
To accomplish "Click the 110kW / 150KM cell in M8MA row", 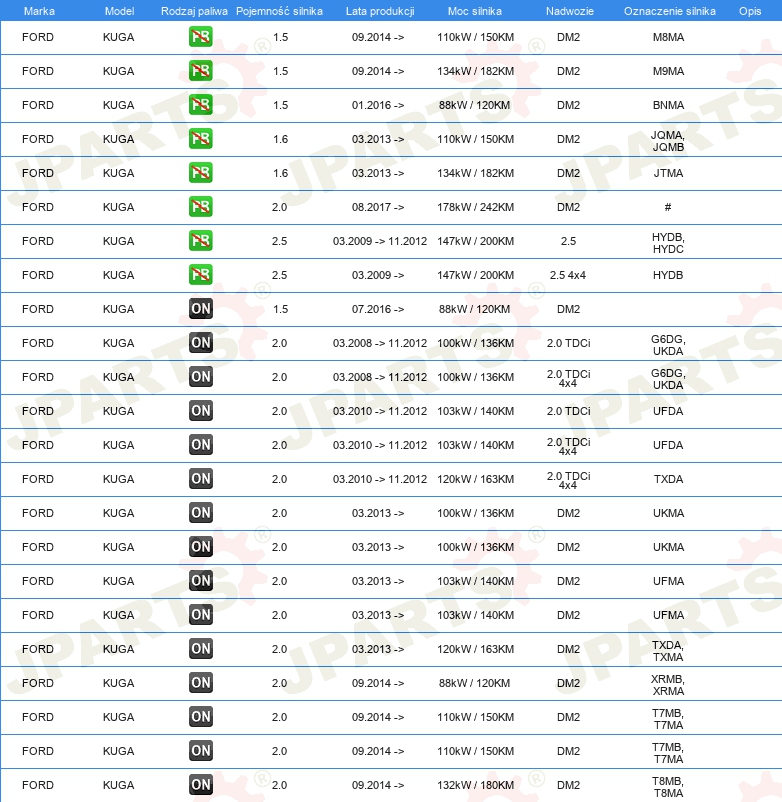I will pyautogui.click(x=475, y=37).
